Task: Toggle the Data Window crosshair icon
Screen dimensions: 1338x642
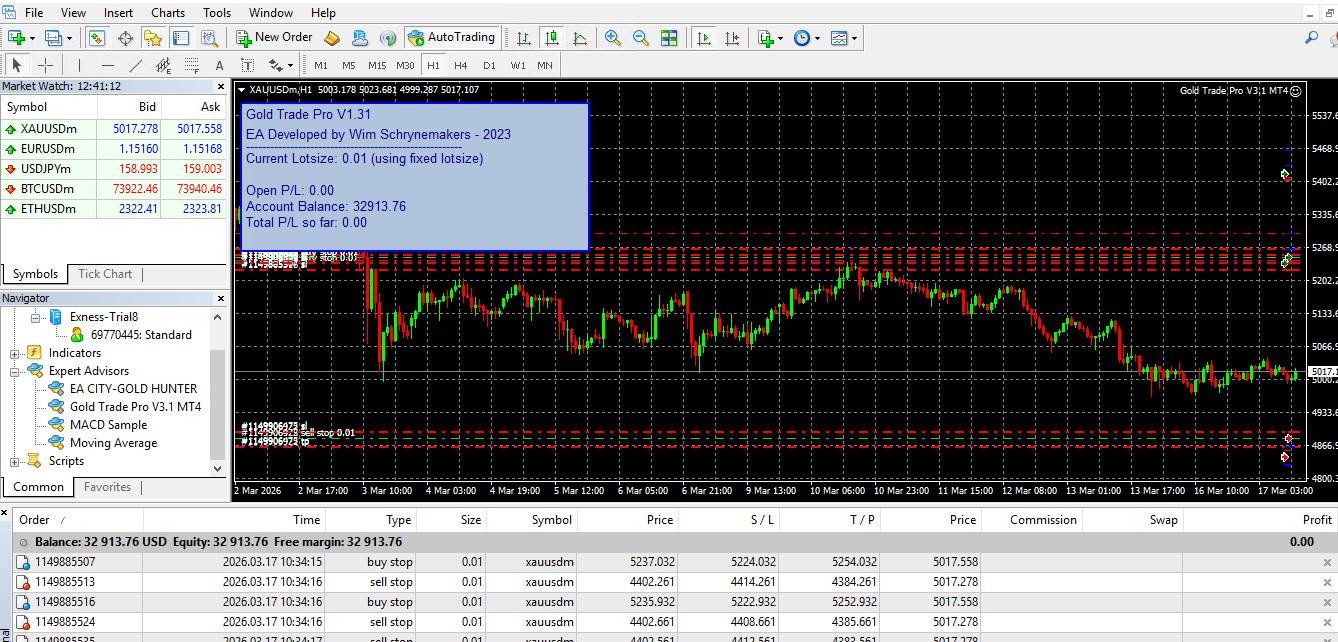Action: pyautogui.click(x=125, y=38)
